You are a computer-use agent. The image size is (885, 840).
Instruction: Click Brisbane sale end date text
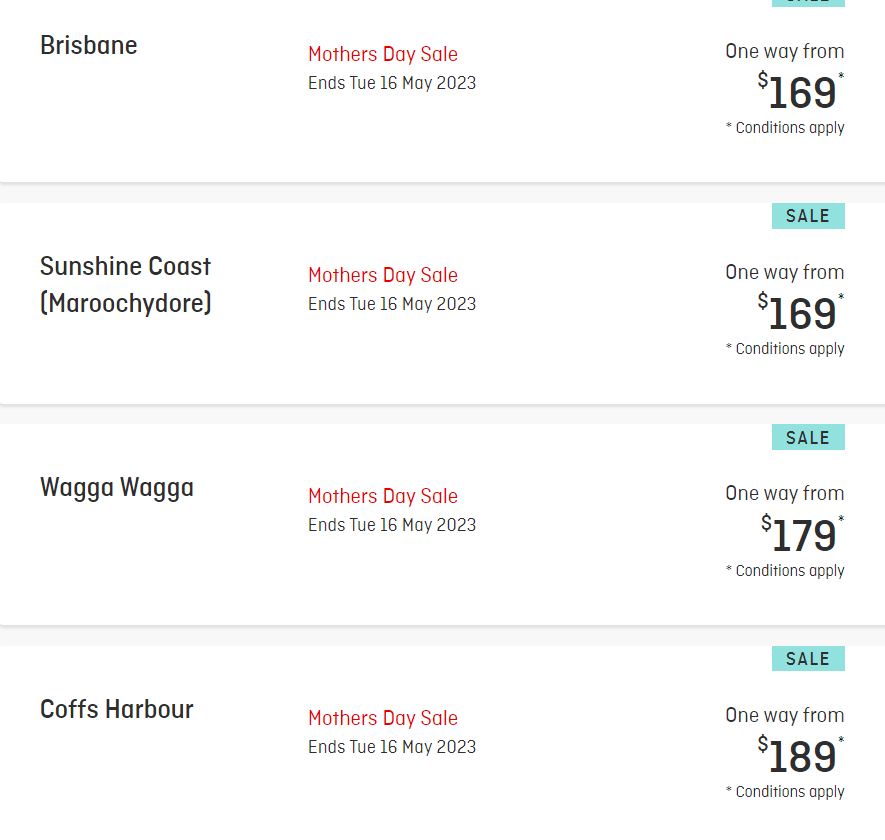(392, 83)
